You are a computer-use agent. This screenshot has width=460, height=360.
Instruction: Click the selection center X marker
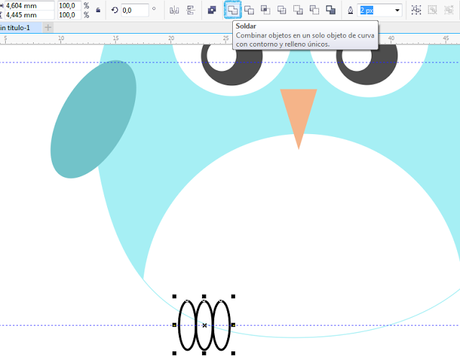click(204, 325)
